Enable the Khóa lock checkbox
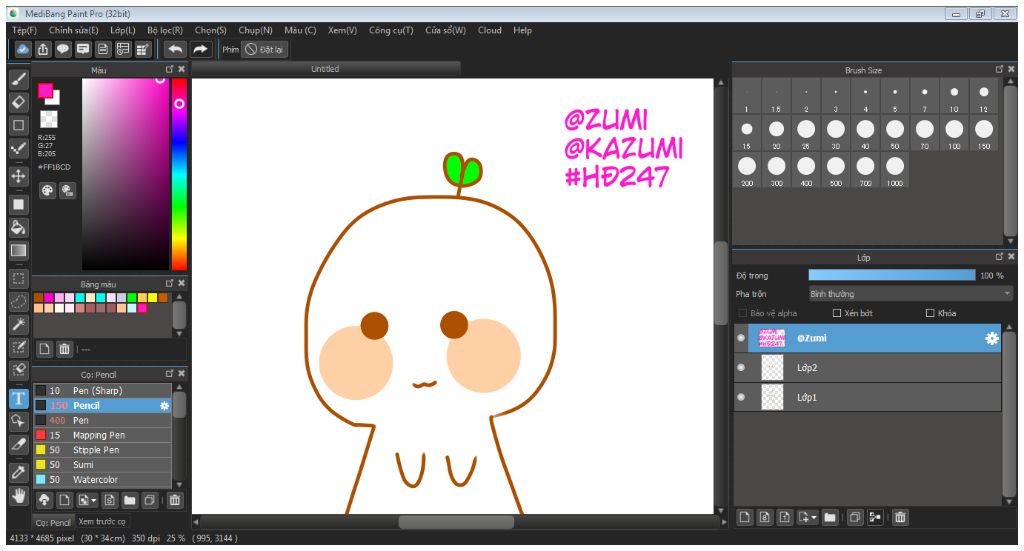Screen dimensions: 1024x551 [x=930, y=313]
